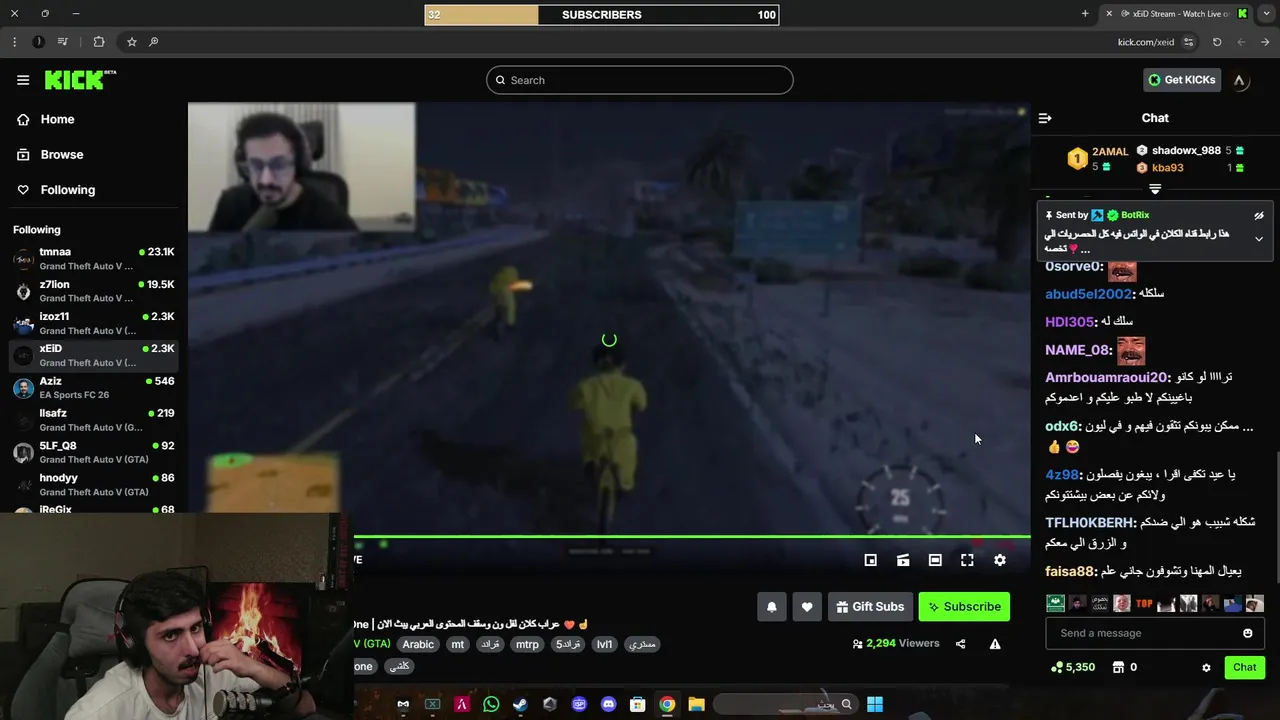
Task: Share the stream via share icon
Action: coord(961,644)
